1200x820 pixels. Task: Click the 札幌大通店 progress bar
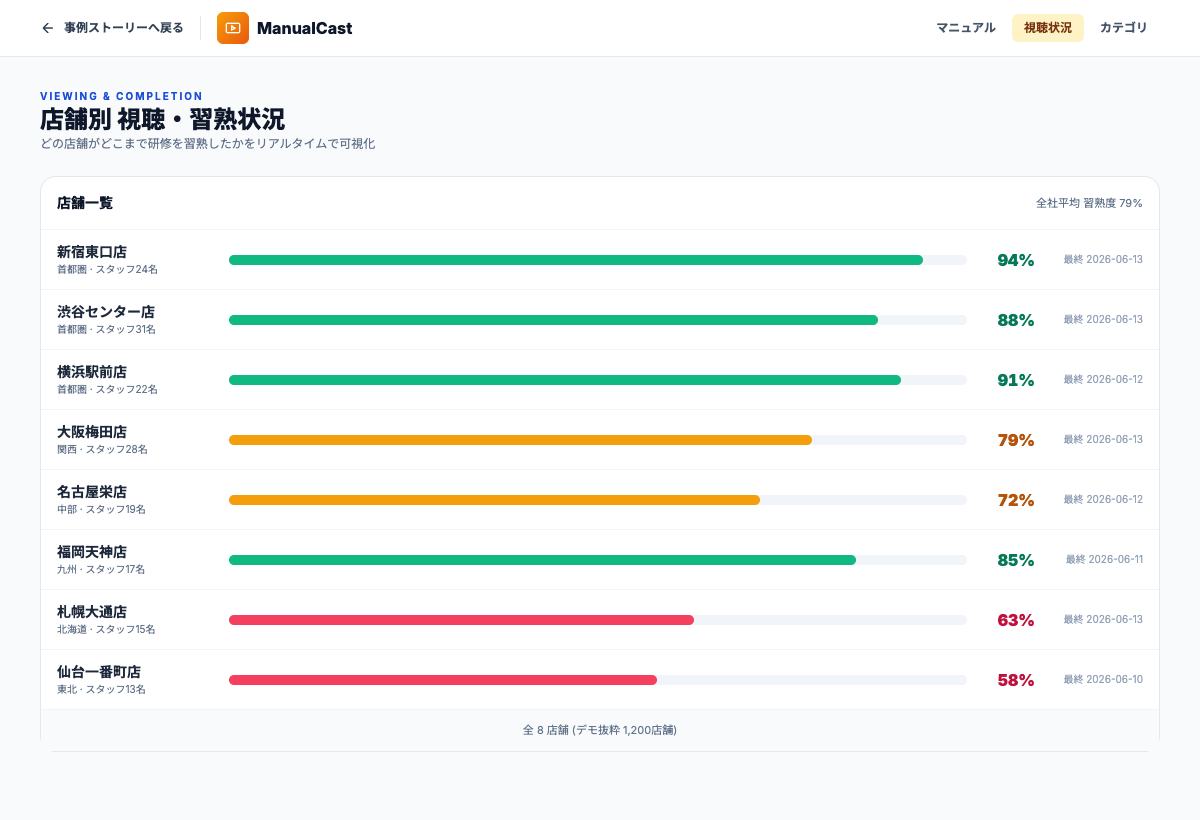(598, 620)
